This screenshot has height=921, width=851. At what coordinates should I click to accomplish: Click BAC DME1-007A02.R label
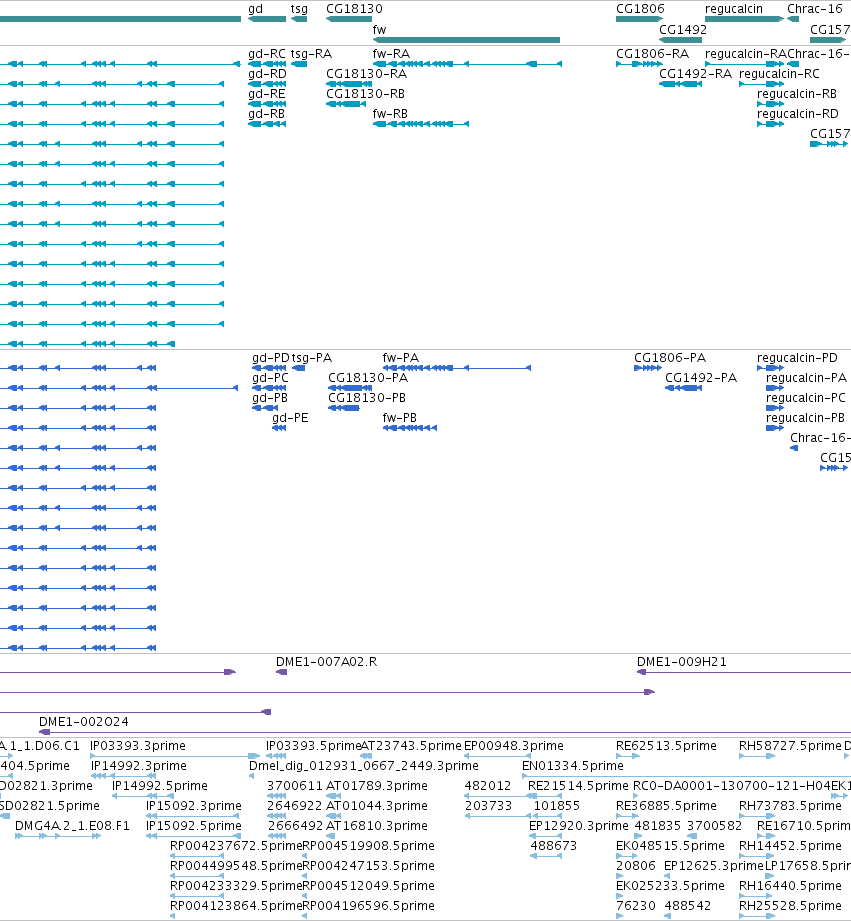click(x=327, y=662)
